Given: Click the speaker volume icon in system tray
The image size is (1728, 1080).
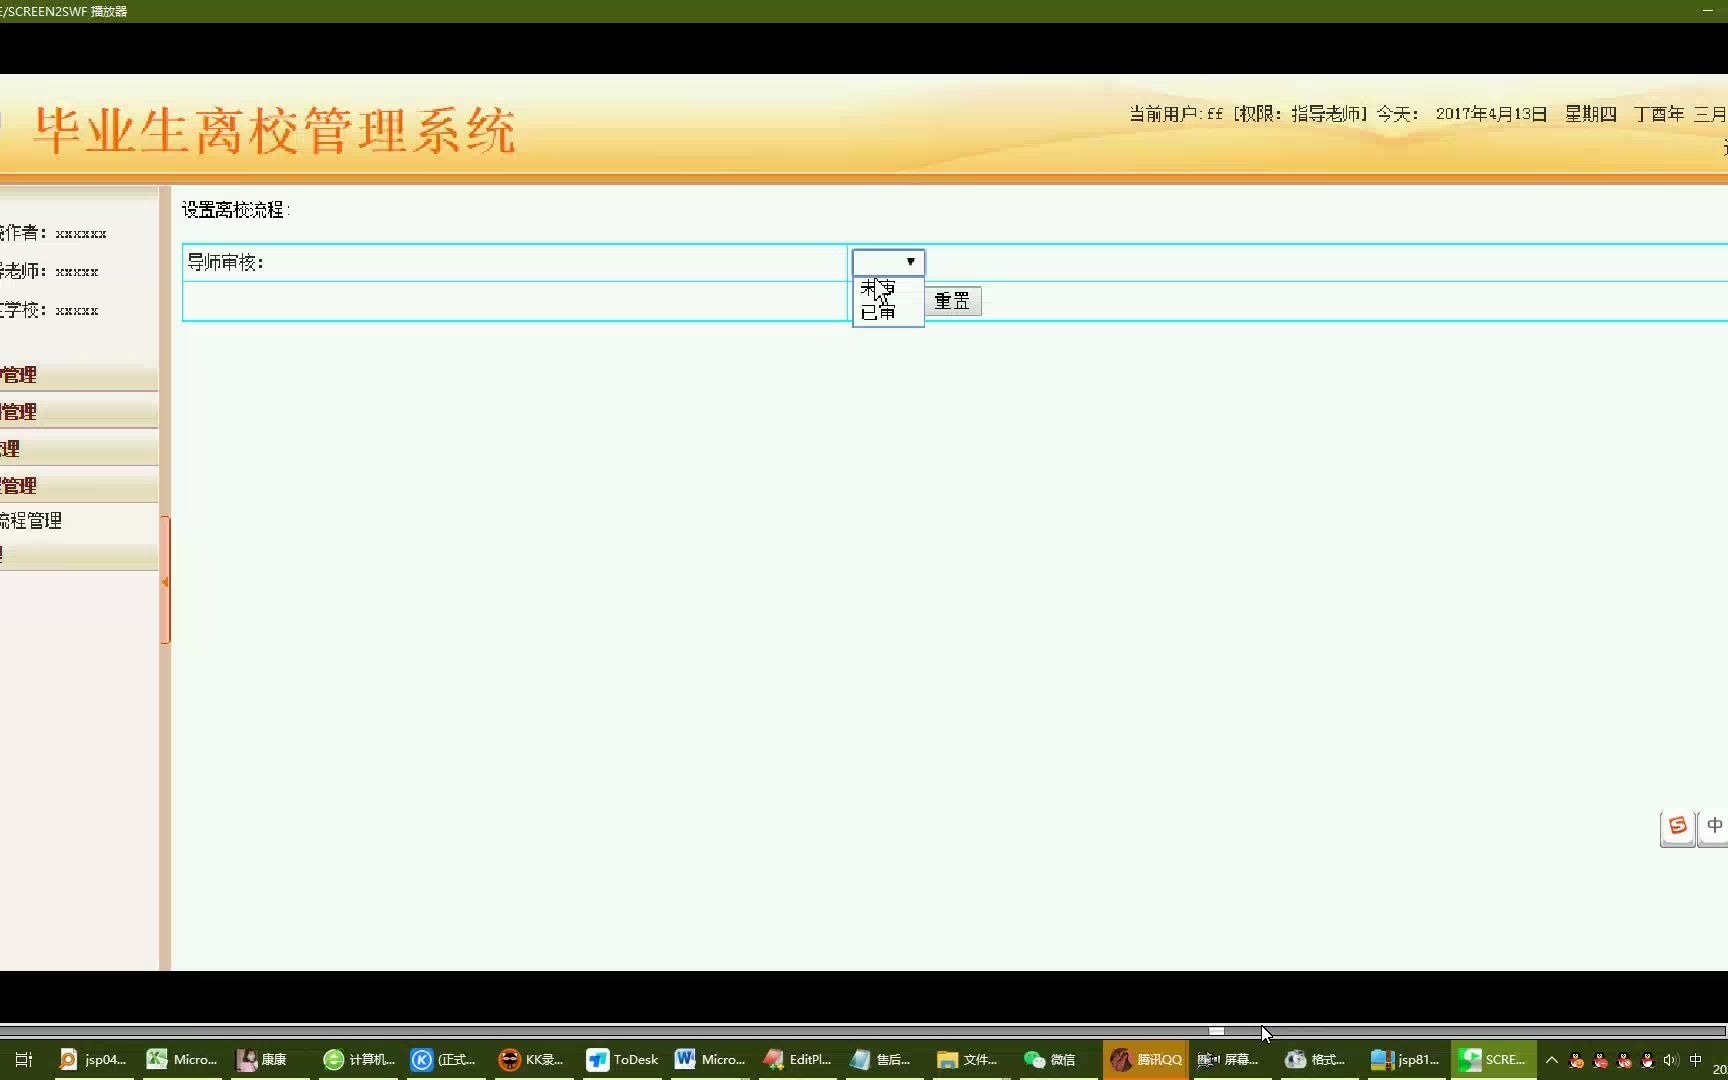Looking at the screenshot, I should pos(1671,1059).
